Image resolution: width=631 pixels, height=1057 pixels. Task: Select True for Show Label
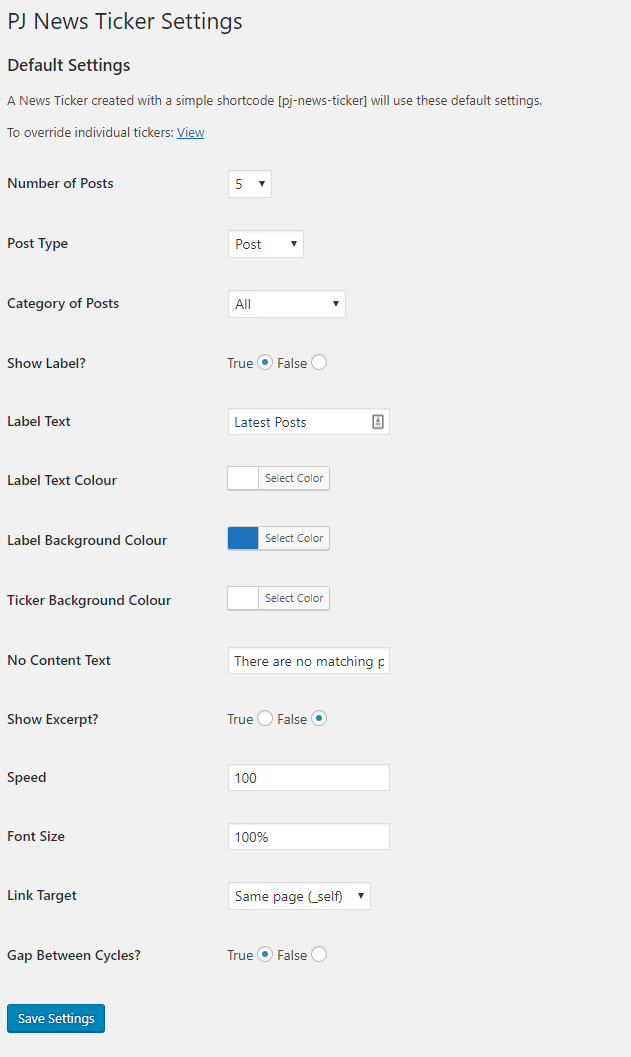coord(265,363)
